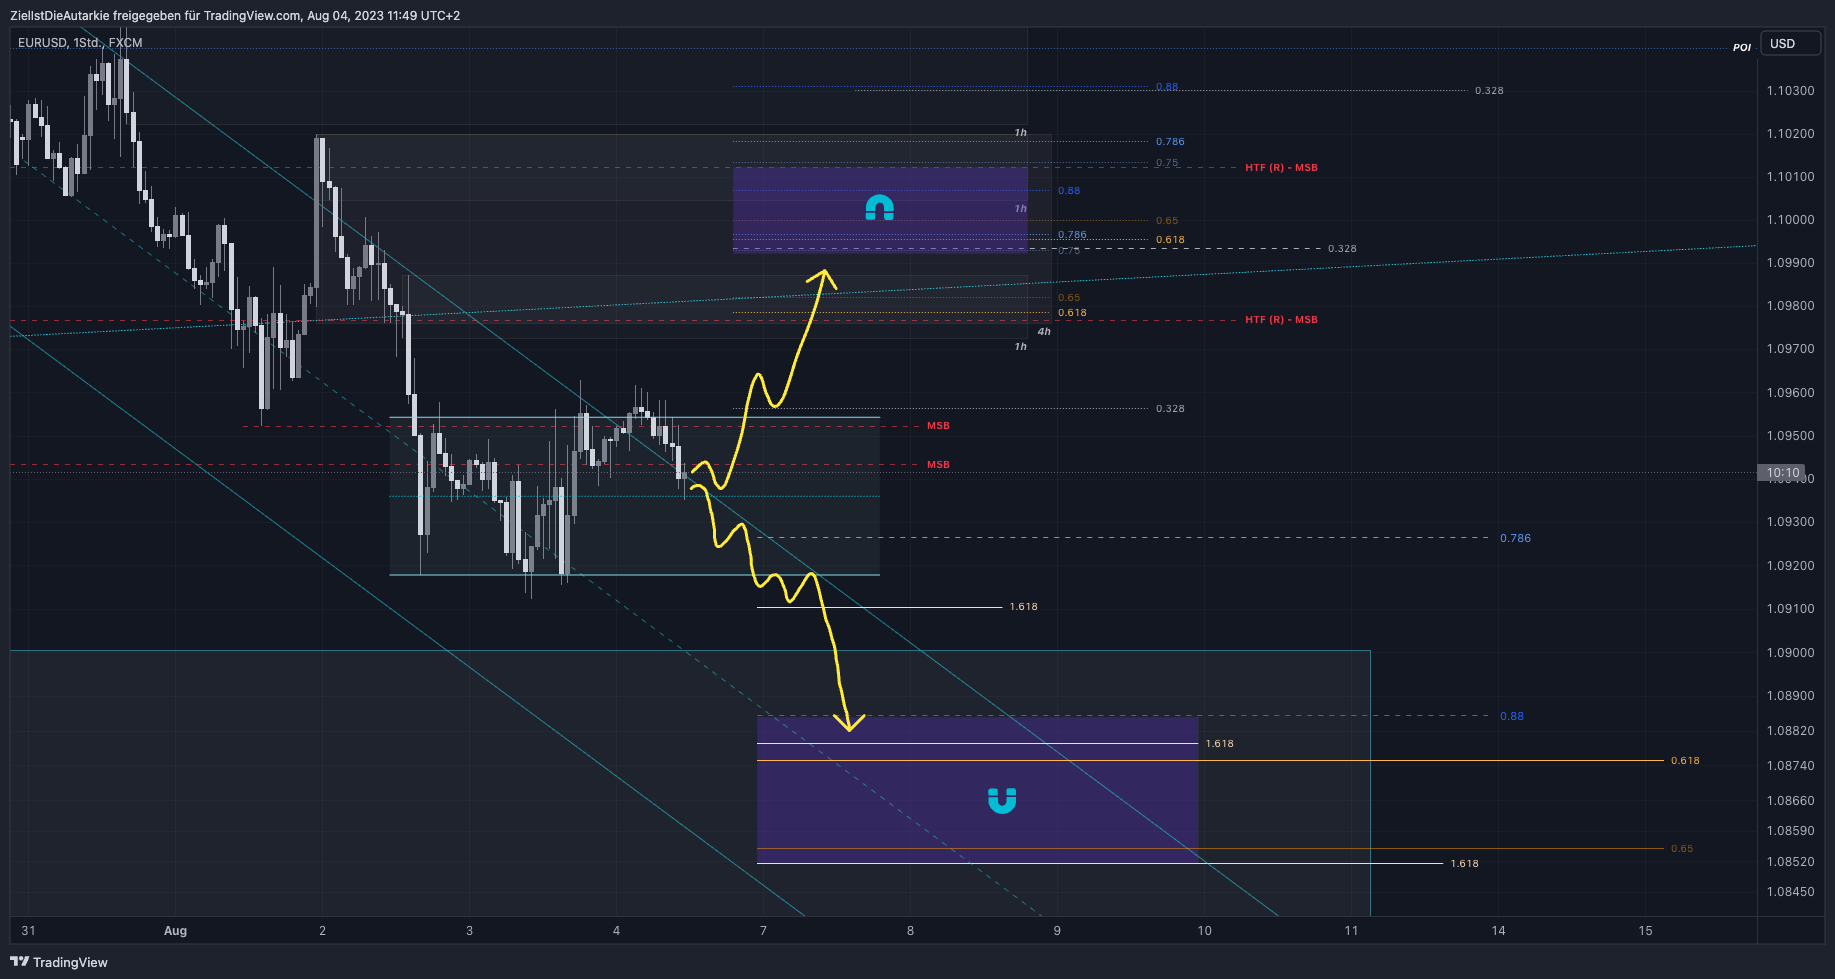Click the 1.618 label beside price level 1.09100
The height and width of the screenshot is (979, 1835).
point(1024,607)
